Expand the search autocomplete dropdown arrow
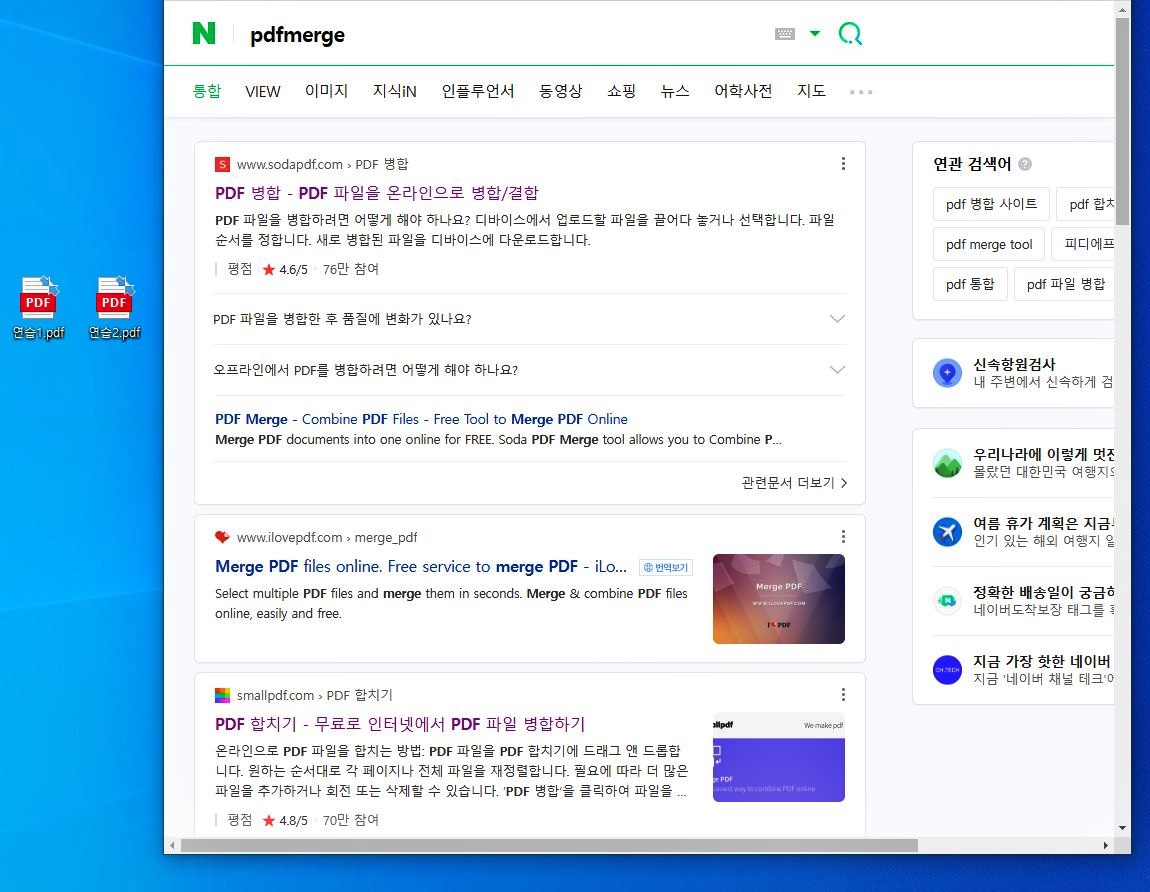This screenshot has width=1150, height=892. [815, 34]
